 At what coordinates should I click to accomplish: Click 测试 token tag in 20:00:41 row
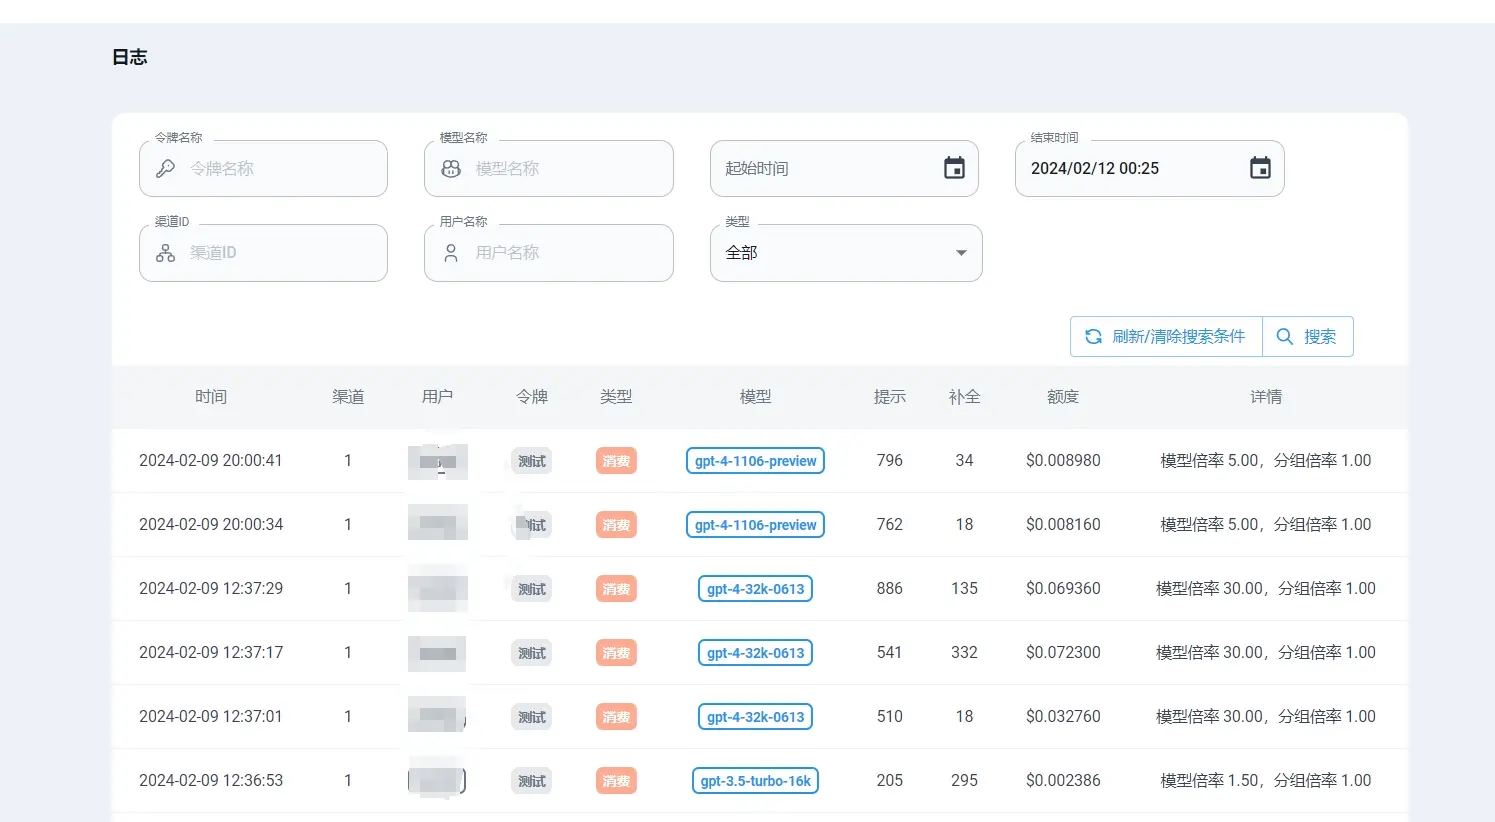532,461
